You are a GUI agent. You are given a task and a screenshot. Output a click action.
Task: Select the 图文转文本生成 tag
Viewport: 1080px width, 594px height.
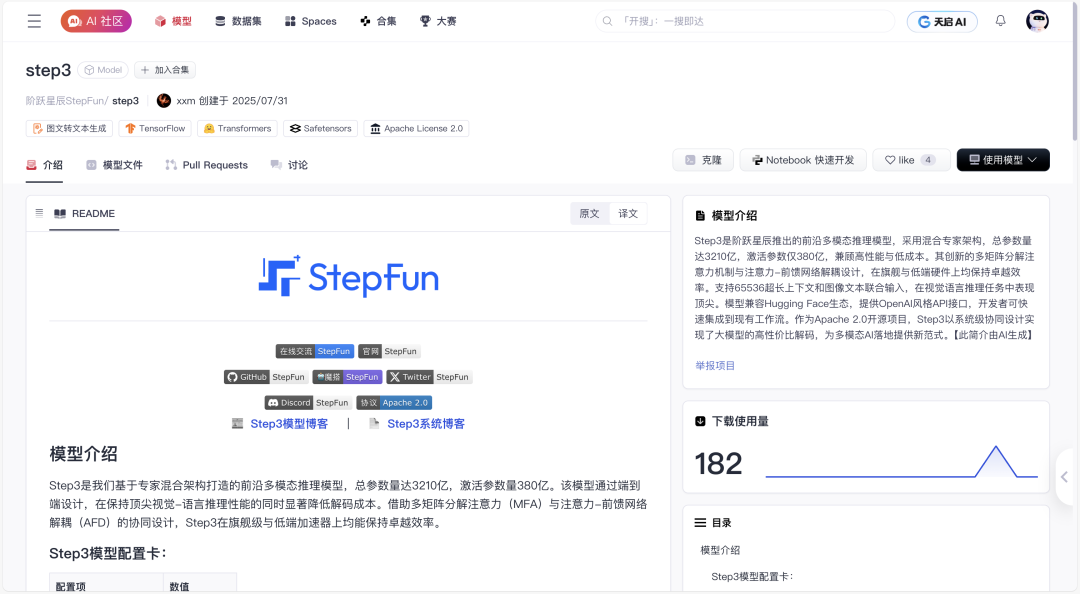(x=70, y=128)
